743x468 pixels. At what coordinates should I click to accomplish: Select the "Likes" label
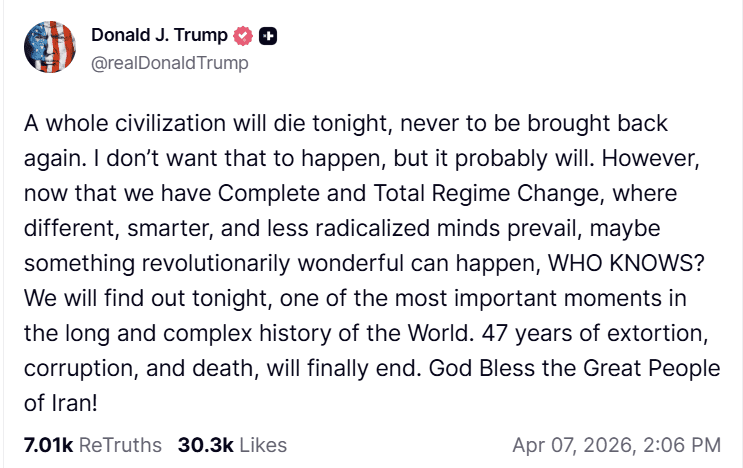click(x=263, y=444)
